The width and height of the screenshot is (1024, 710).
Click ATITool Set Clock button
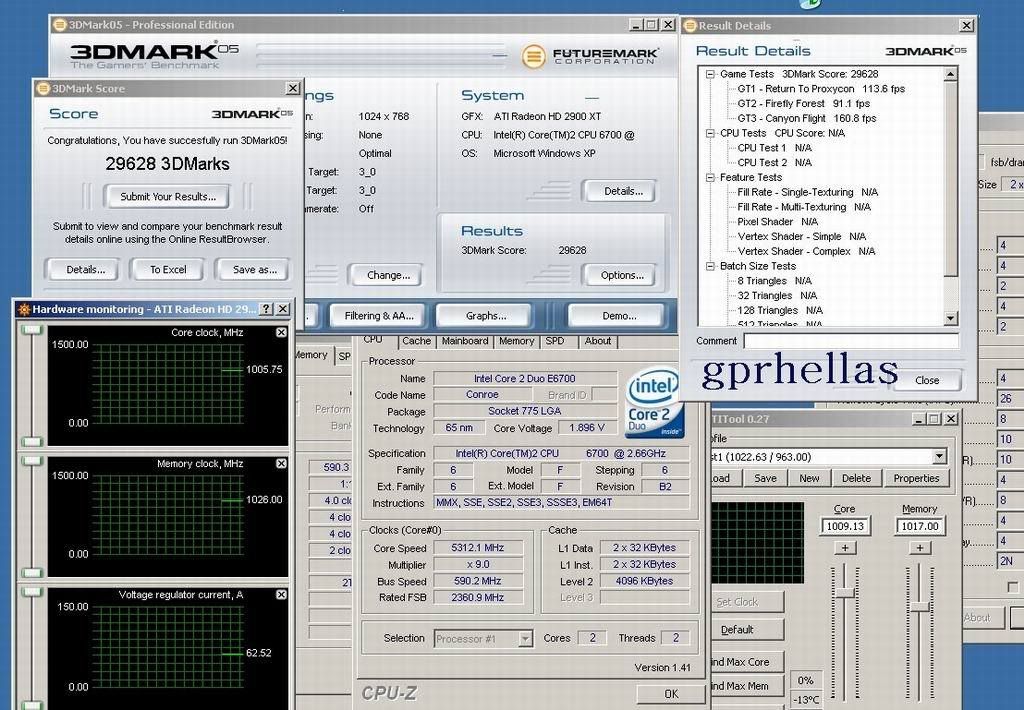pos(745,602)
